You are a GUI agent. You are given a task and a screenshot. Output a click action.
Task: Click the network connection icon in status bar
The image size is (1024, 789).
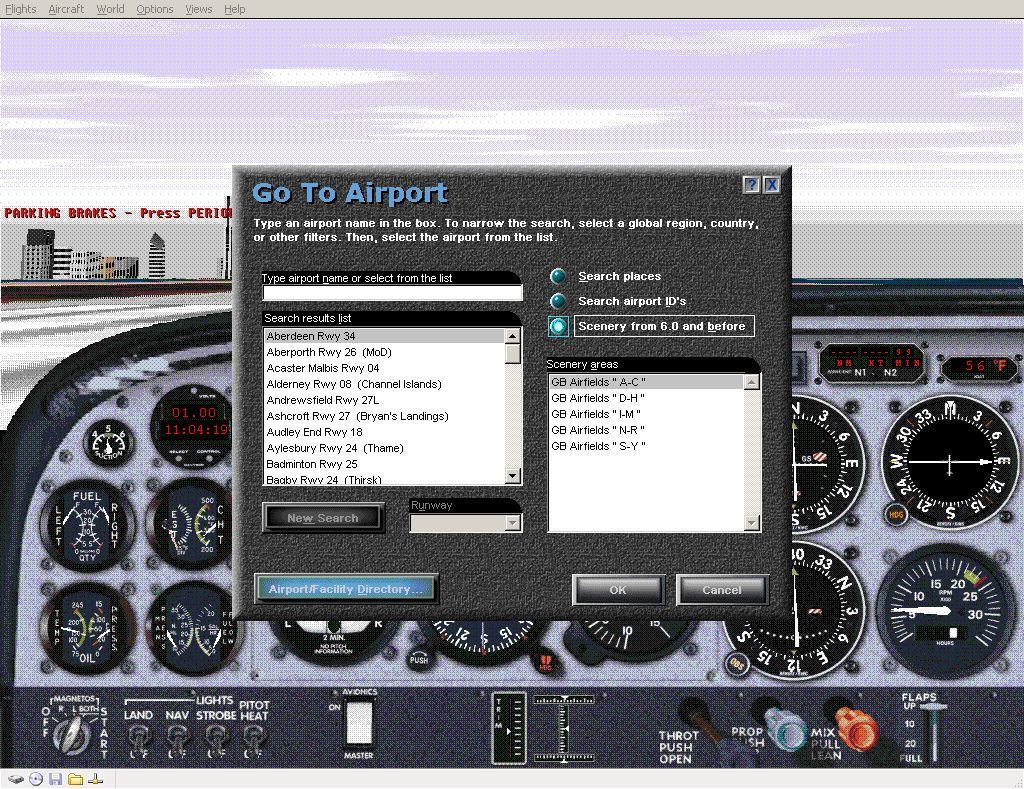coord(95,779)
